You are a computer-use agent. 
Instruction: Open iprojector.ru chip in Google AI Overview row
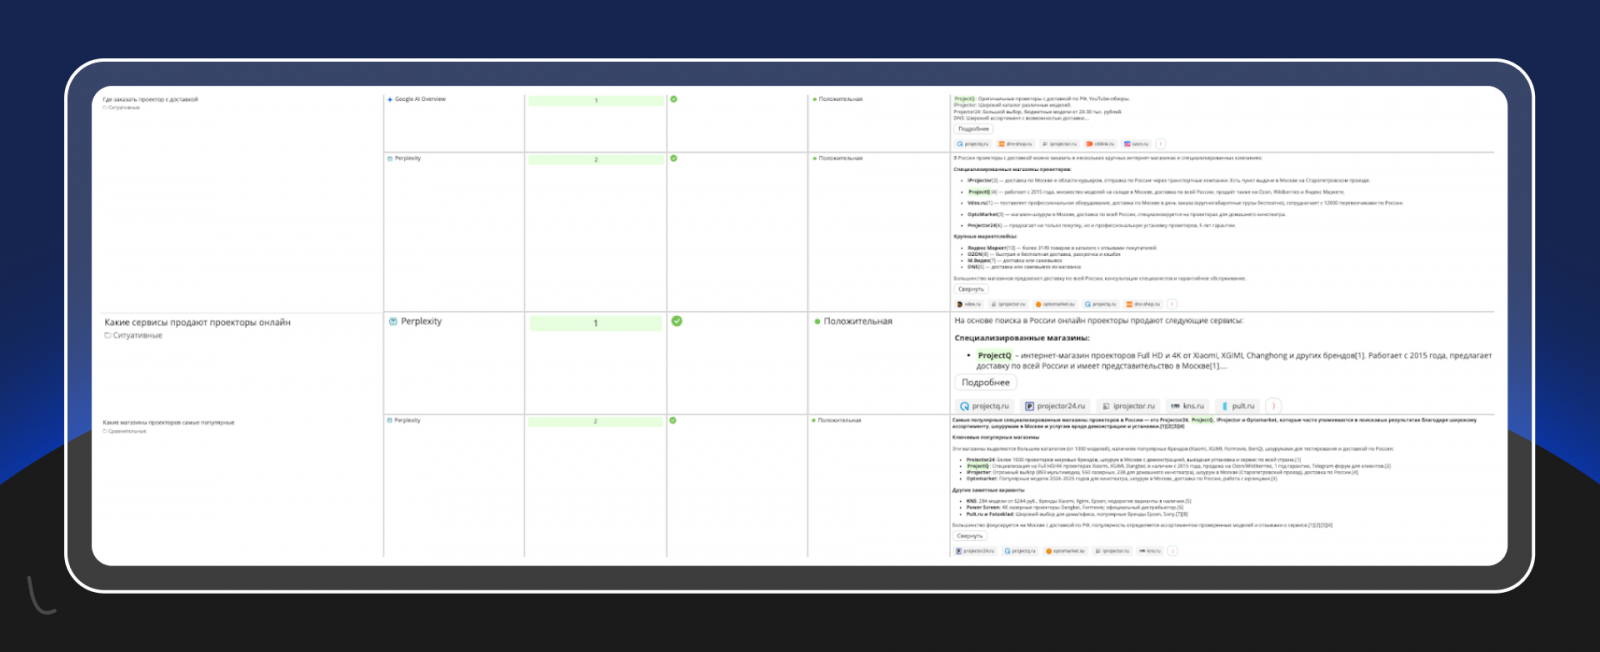pyautogui.click(x=1059, y=144)
